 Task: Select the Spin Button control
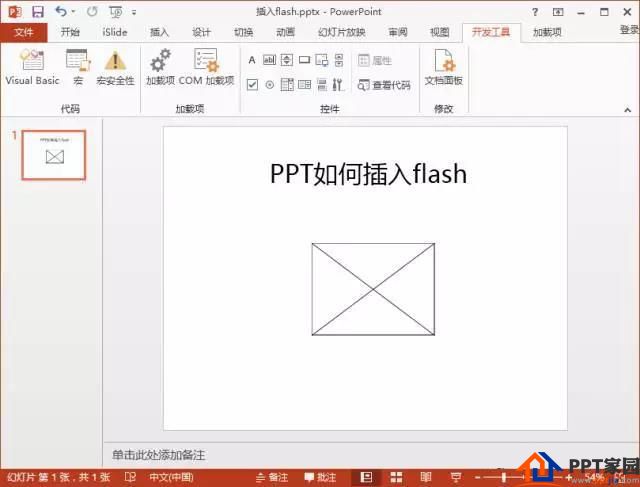(287, 60)
